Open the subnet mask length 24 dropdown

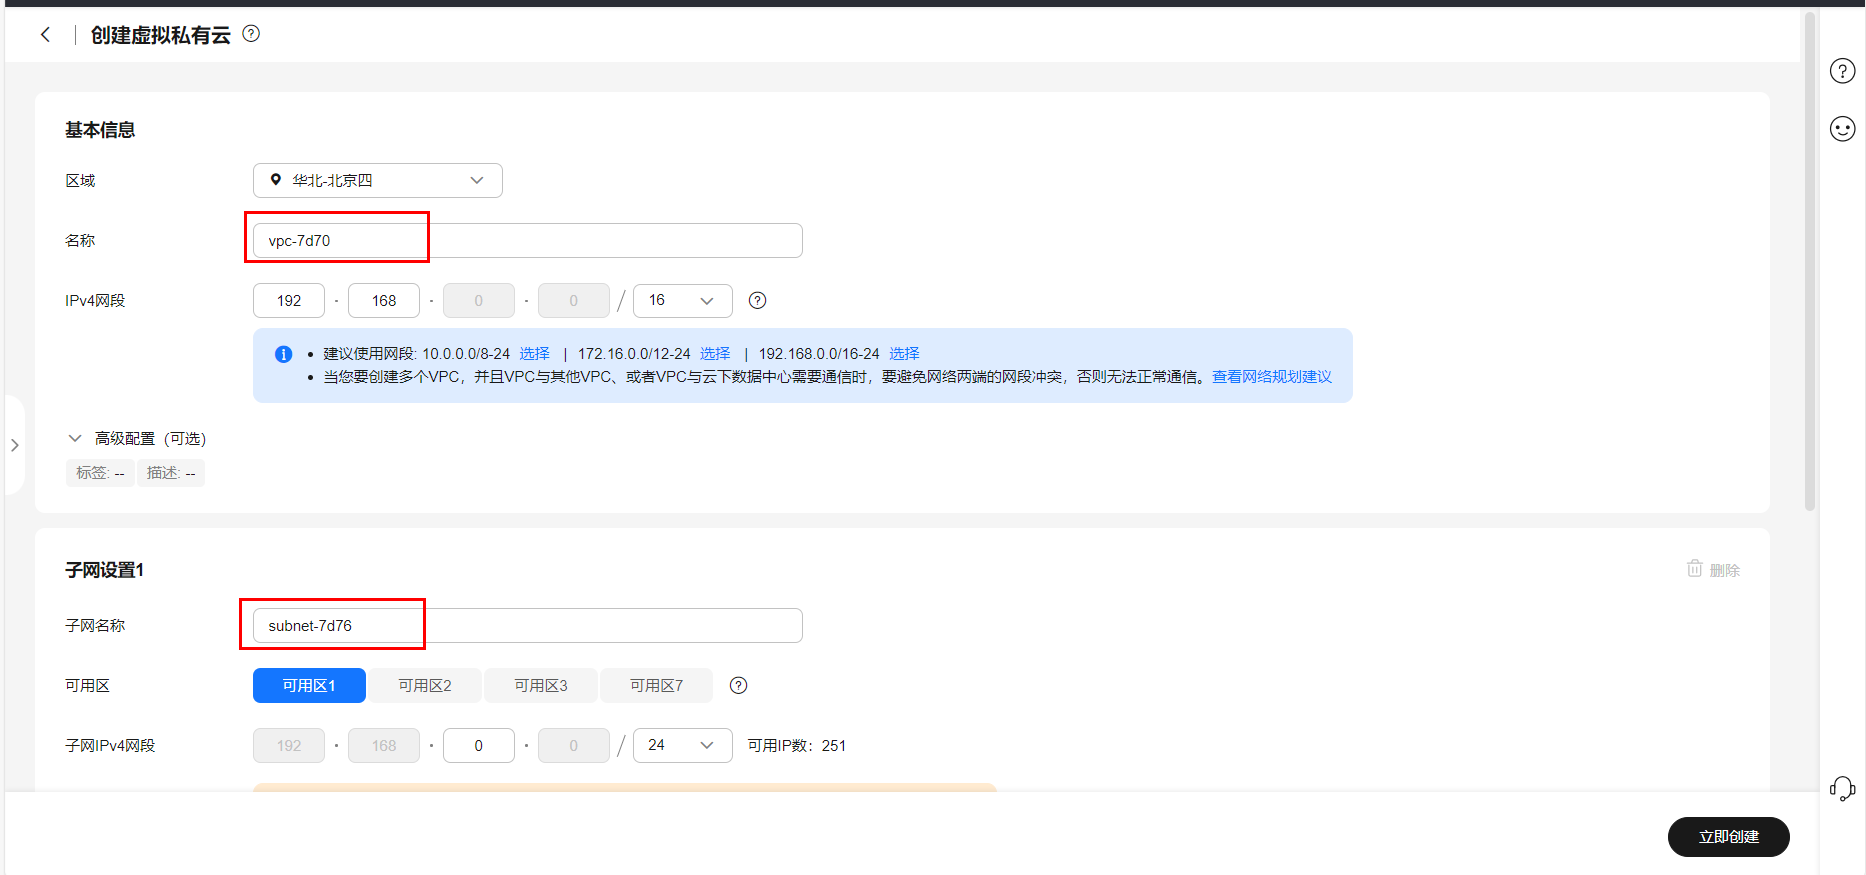pos(683,745)
